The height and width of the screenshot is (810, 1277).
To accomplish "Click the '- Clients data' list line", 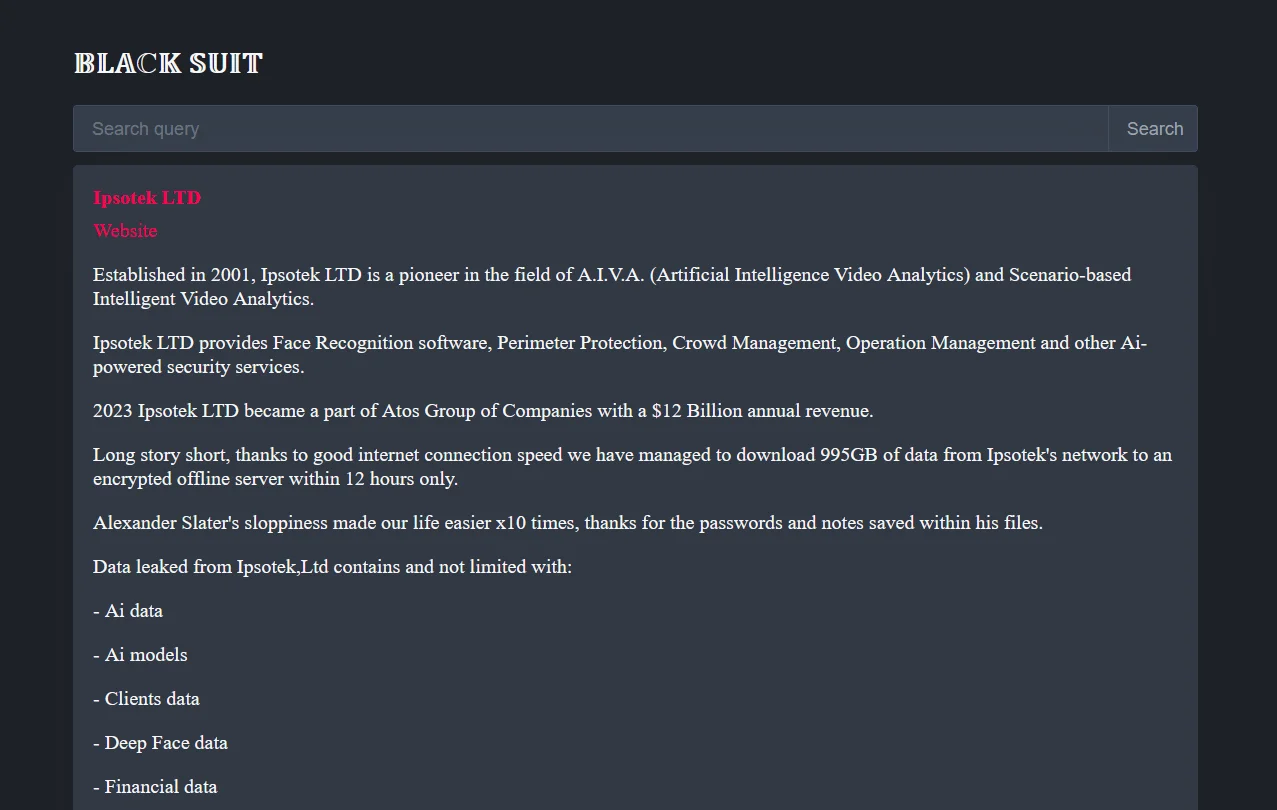I will (146, 699).
